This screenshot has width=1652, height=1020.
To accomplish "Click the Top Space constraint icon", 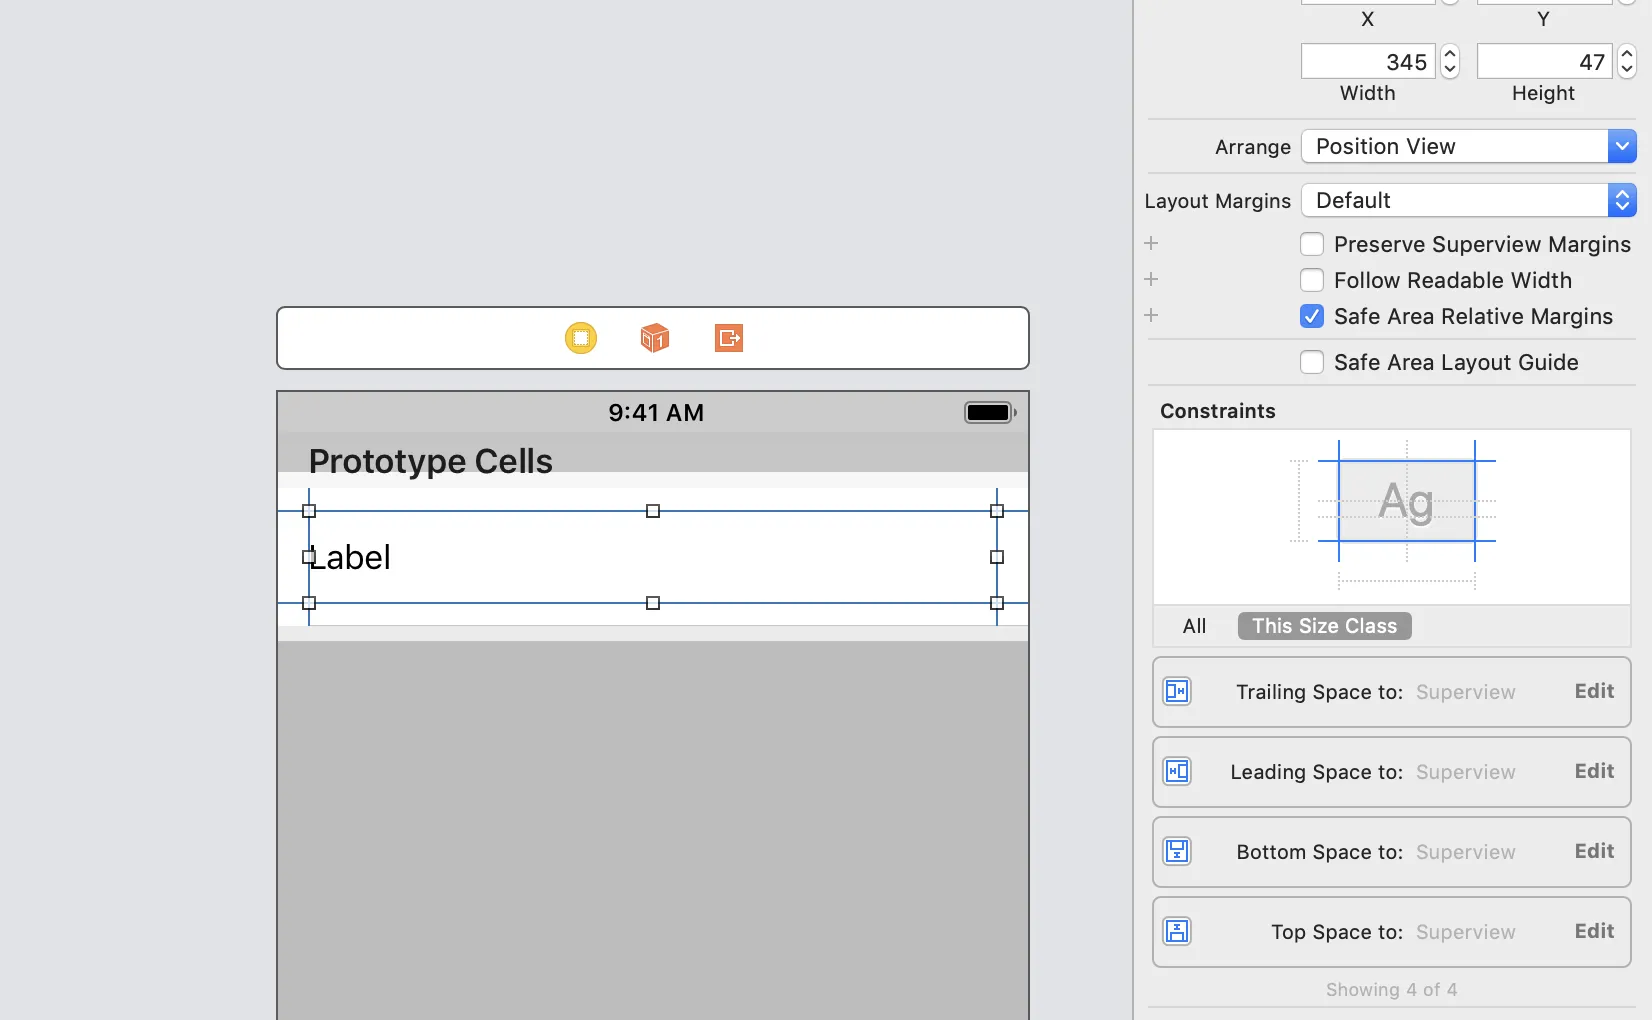I will pyautogui.click(x=1177, y=931).
